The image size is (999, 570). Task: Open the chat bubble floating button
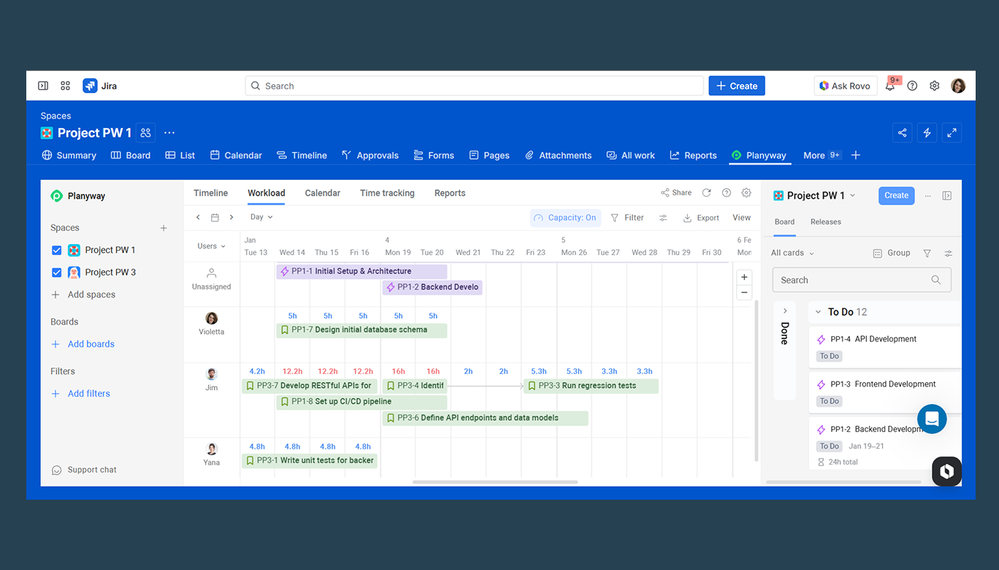point(931,419)
